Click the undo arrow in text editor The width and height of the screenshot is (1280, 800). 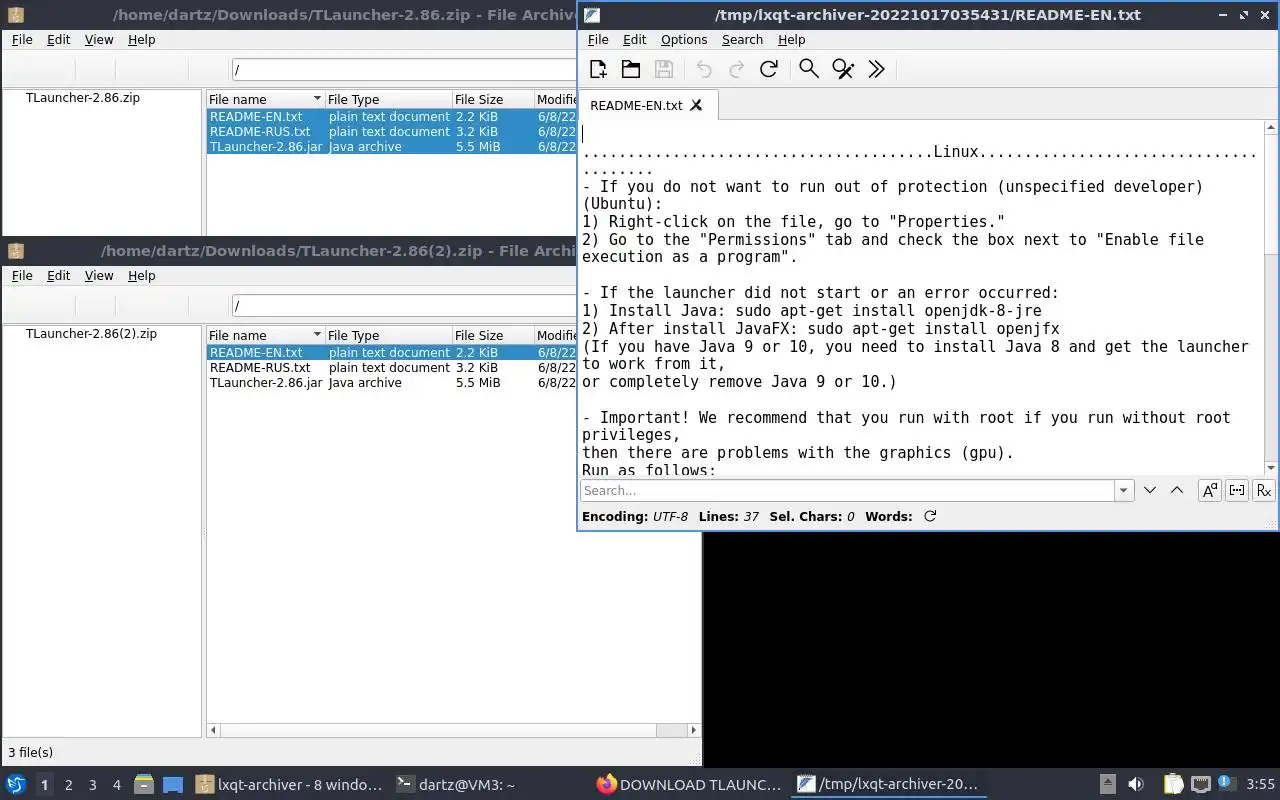tap(704, 69)
